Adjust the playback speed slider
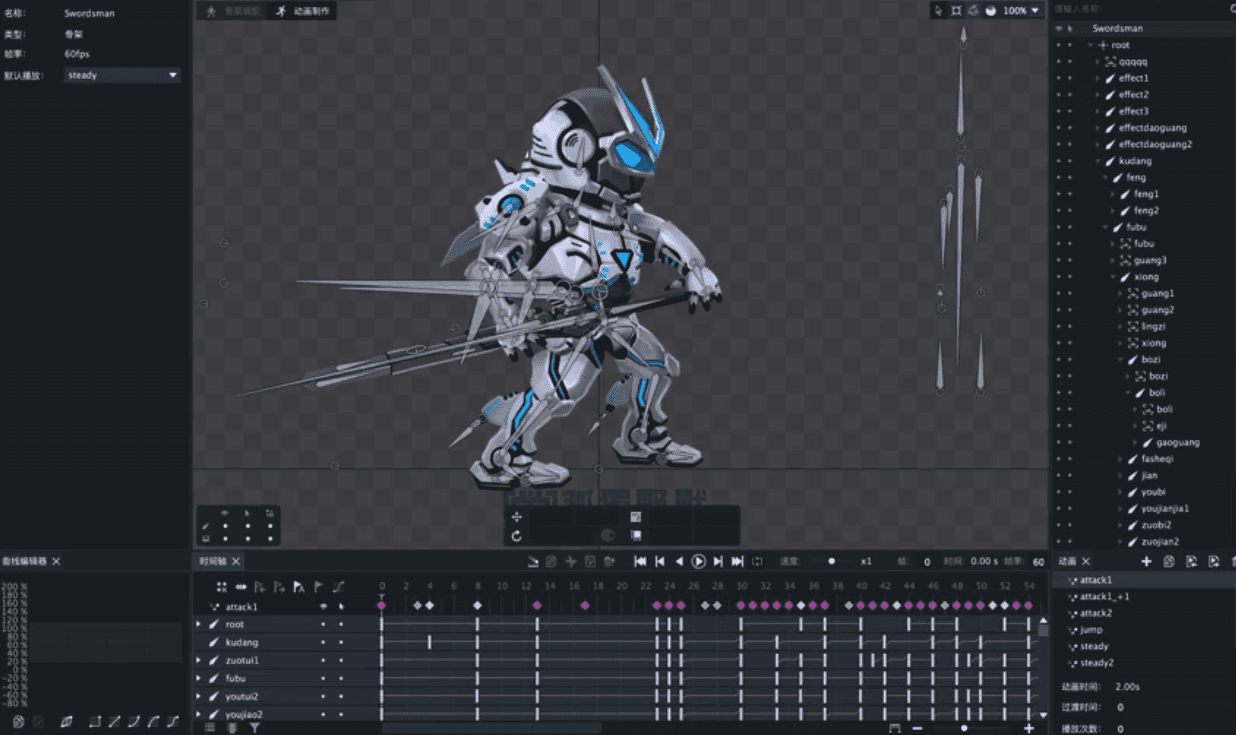This screenshot has width=1236, height=735. click(x=831, y=562)
